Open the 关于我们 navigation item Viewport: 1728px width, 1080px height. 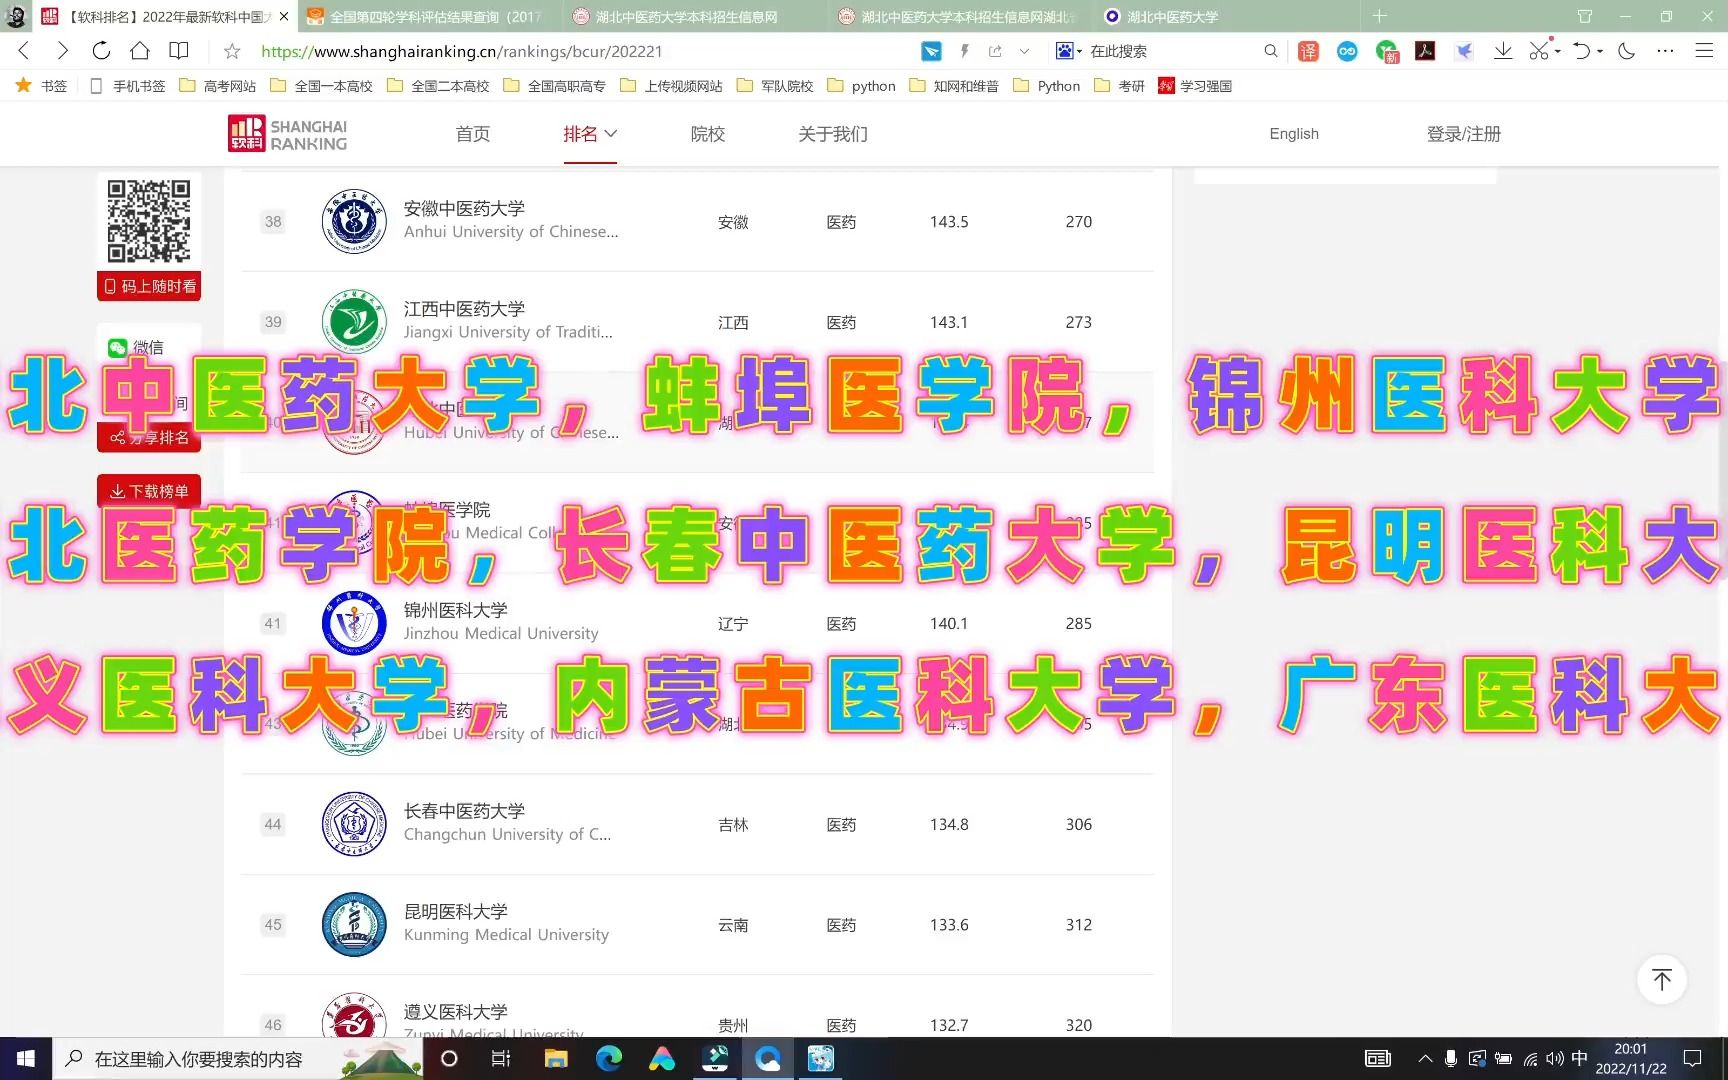pyautogui.click(x=833, y=134)
